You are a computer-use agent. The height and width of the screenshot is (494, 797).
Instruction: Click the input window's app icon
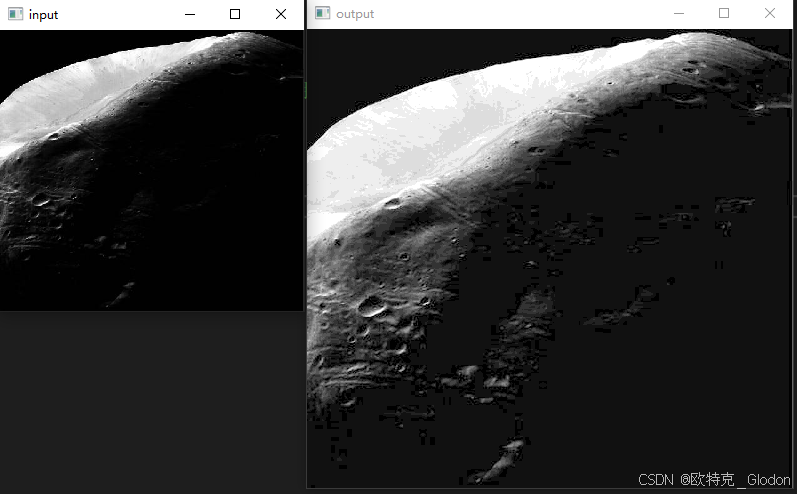[x=15, y=14]
